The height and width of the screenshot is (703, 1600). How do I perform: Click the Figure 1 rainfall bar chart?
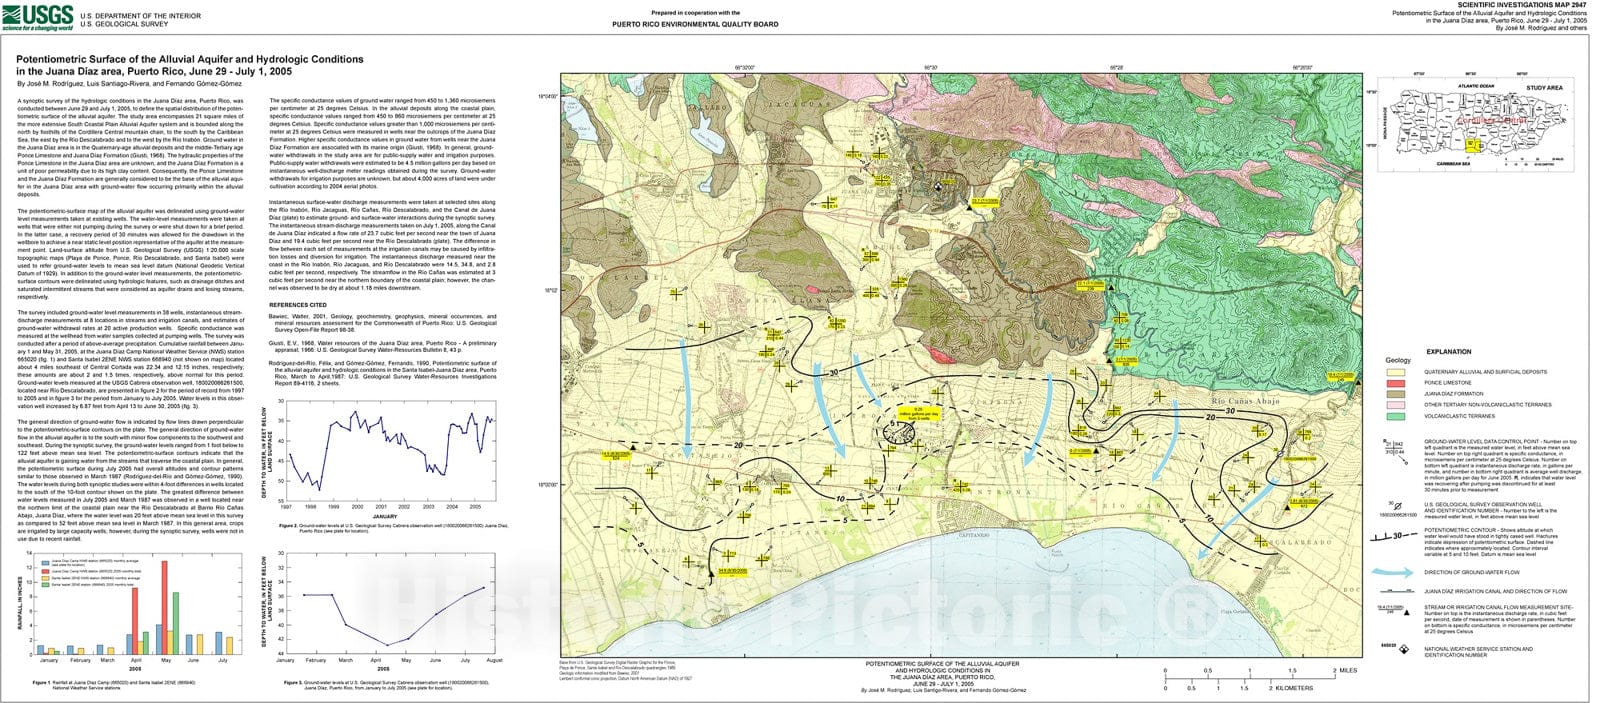click(135, 603)
